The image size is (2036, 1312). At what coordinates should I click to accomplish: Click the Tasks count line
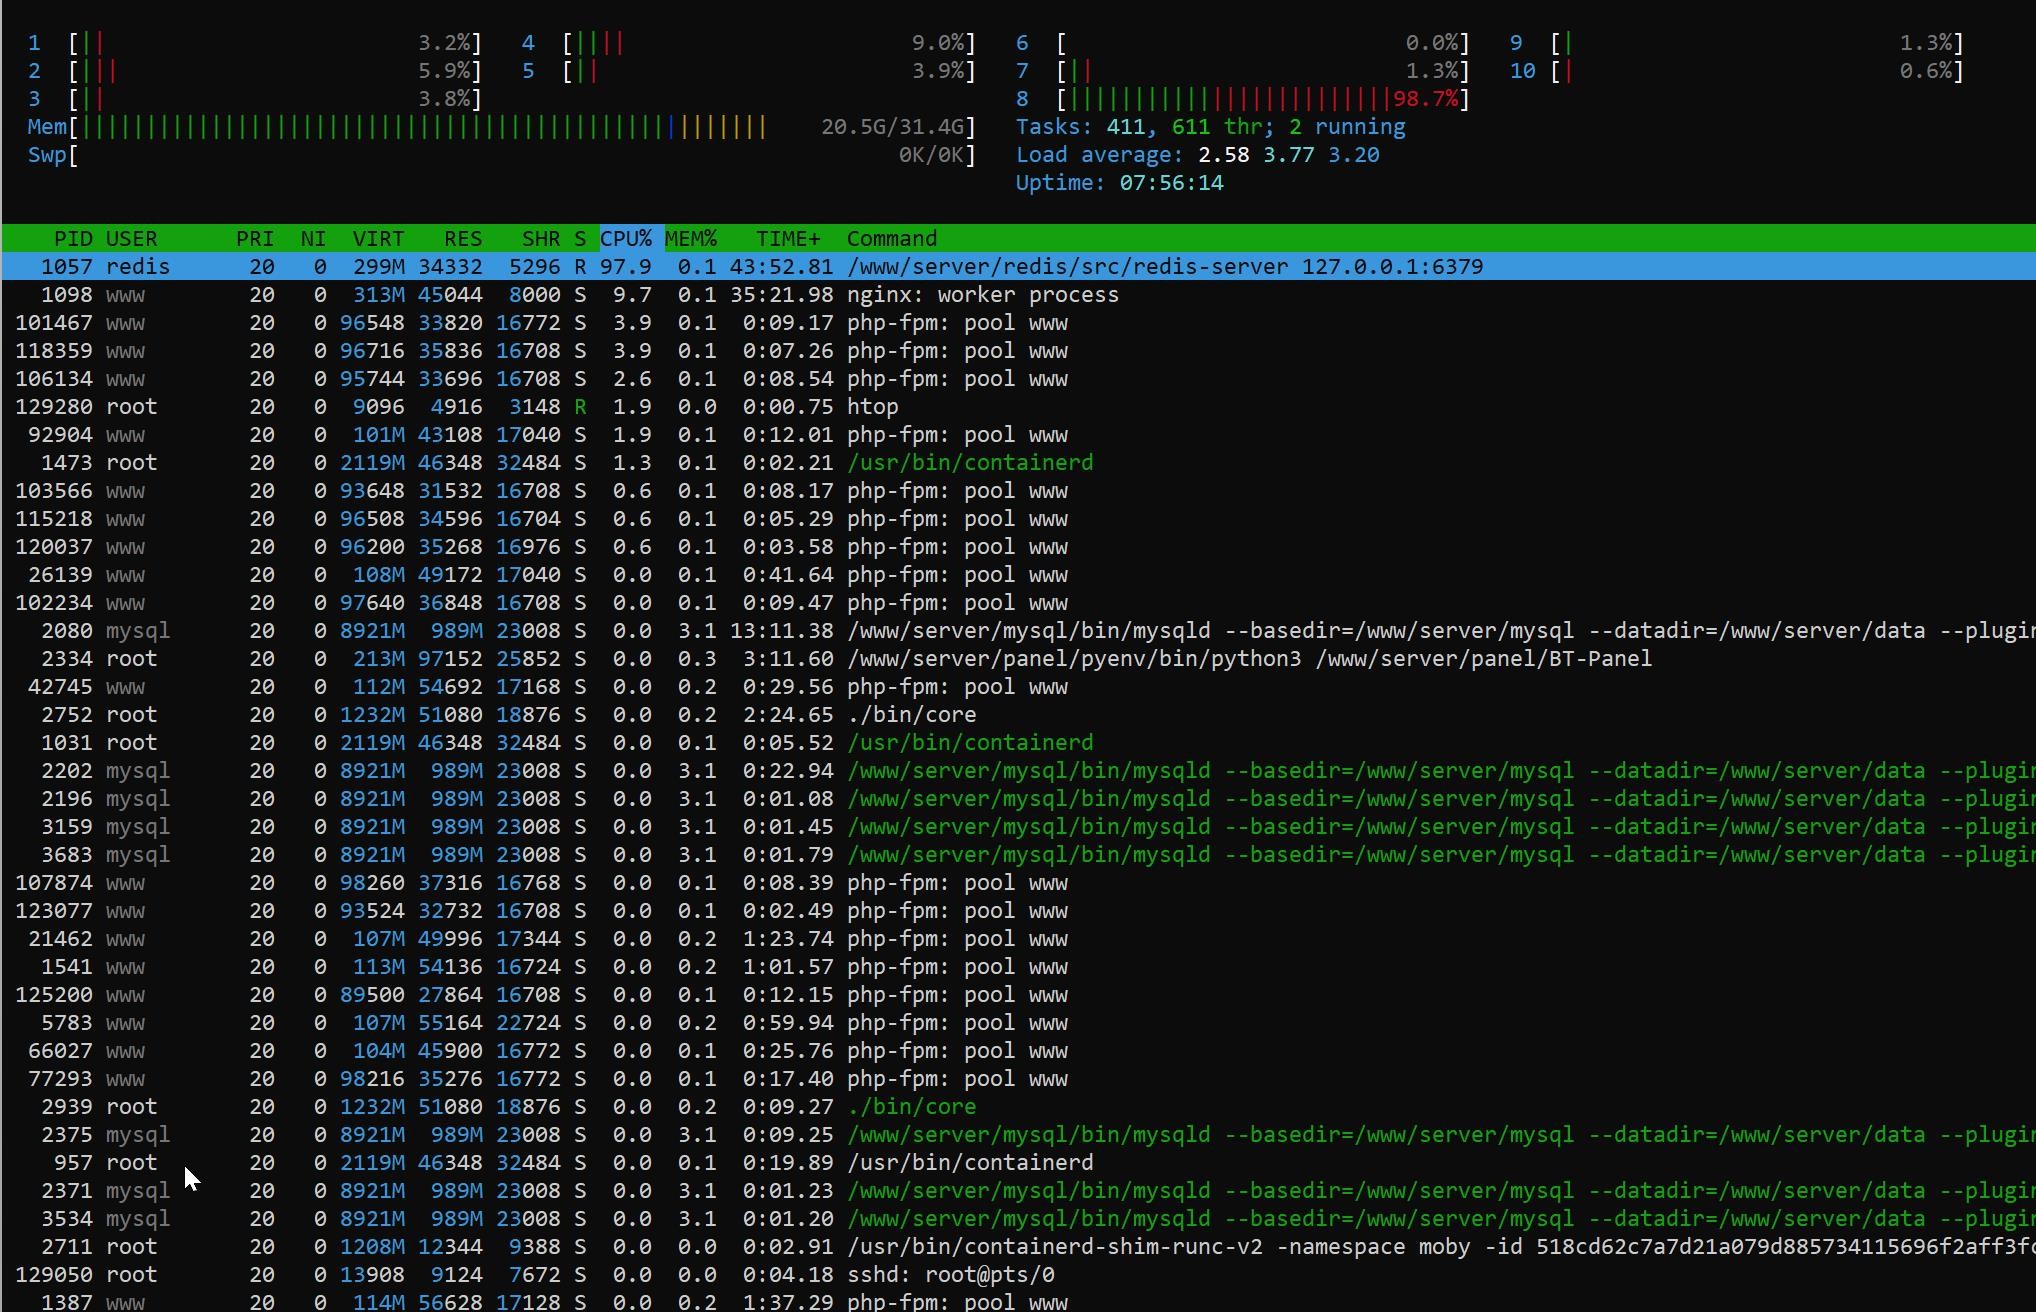pyautogui.click(x=1210, y=126)
